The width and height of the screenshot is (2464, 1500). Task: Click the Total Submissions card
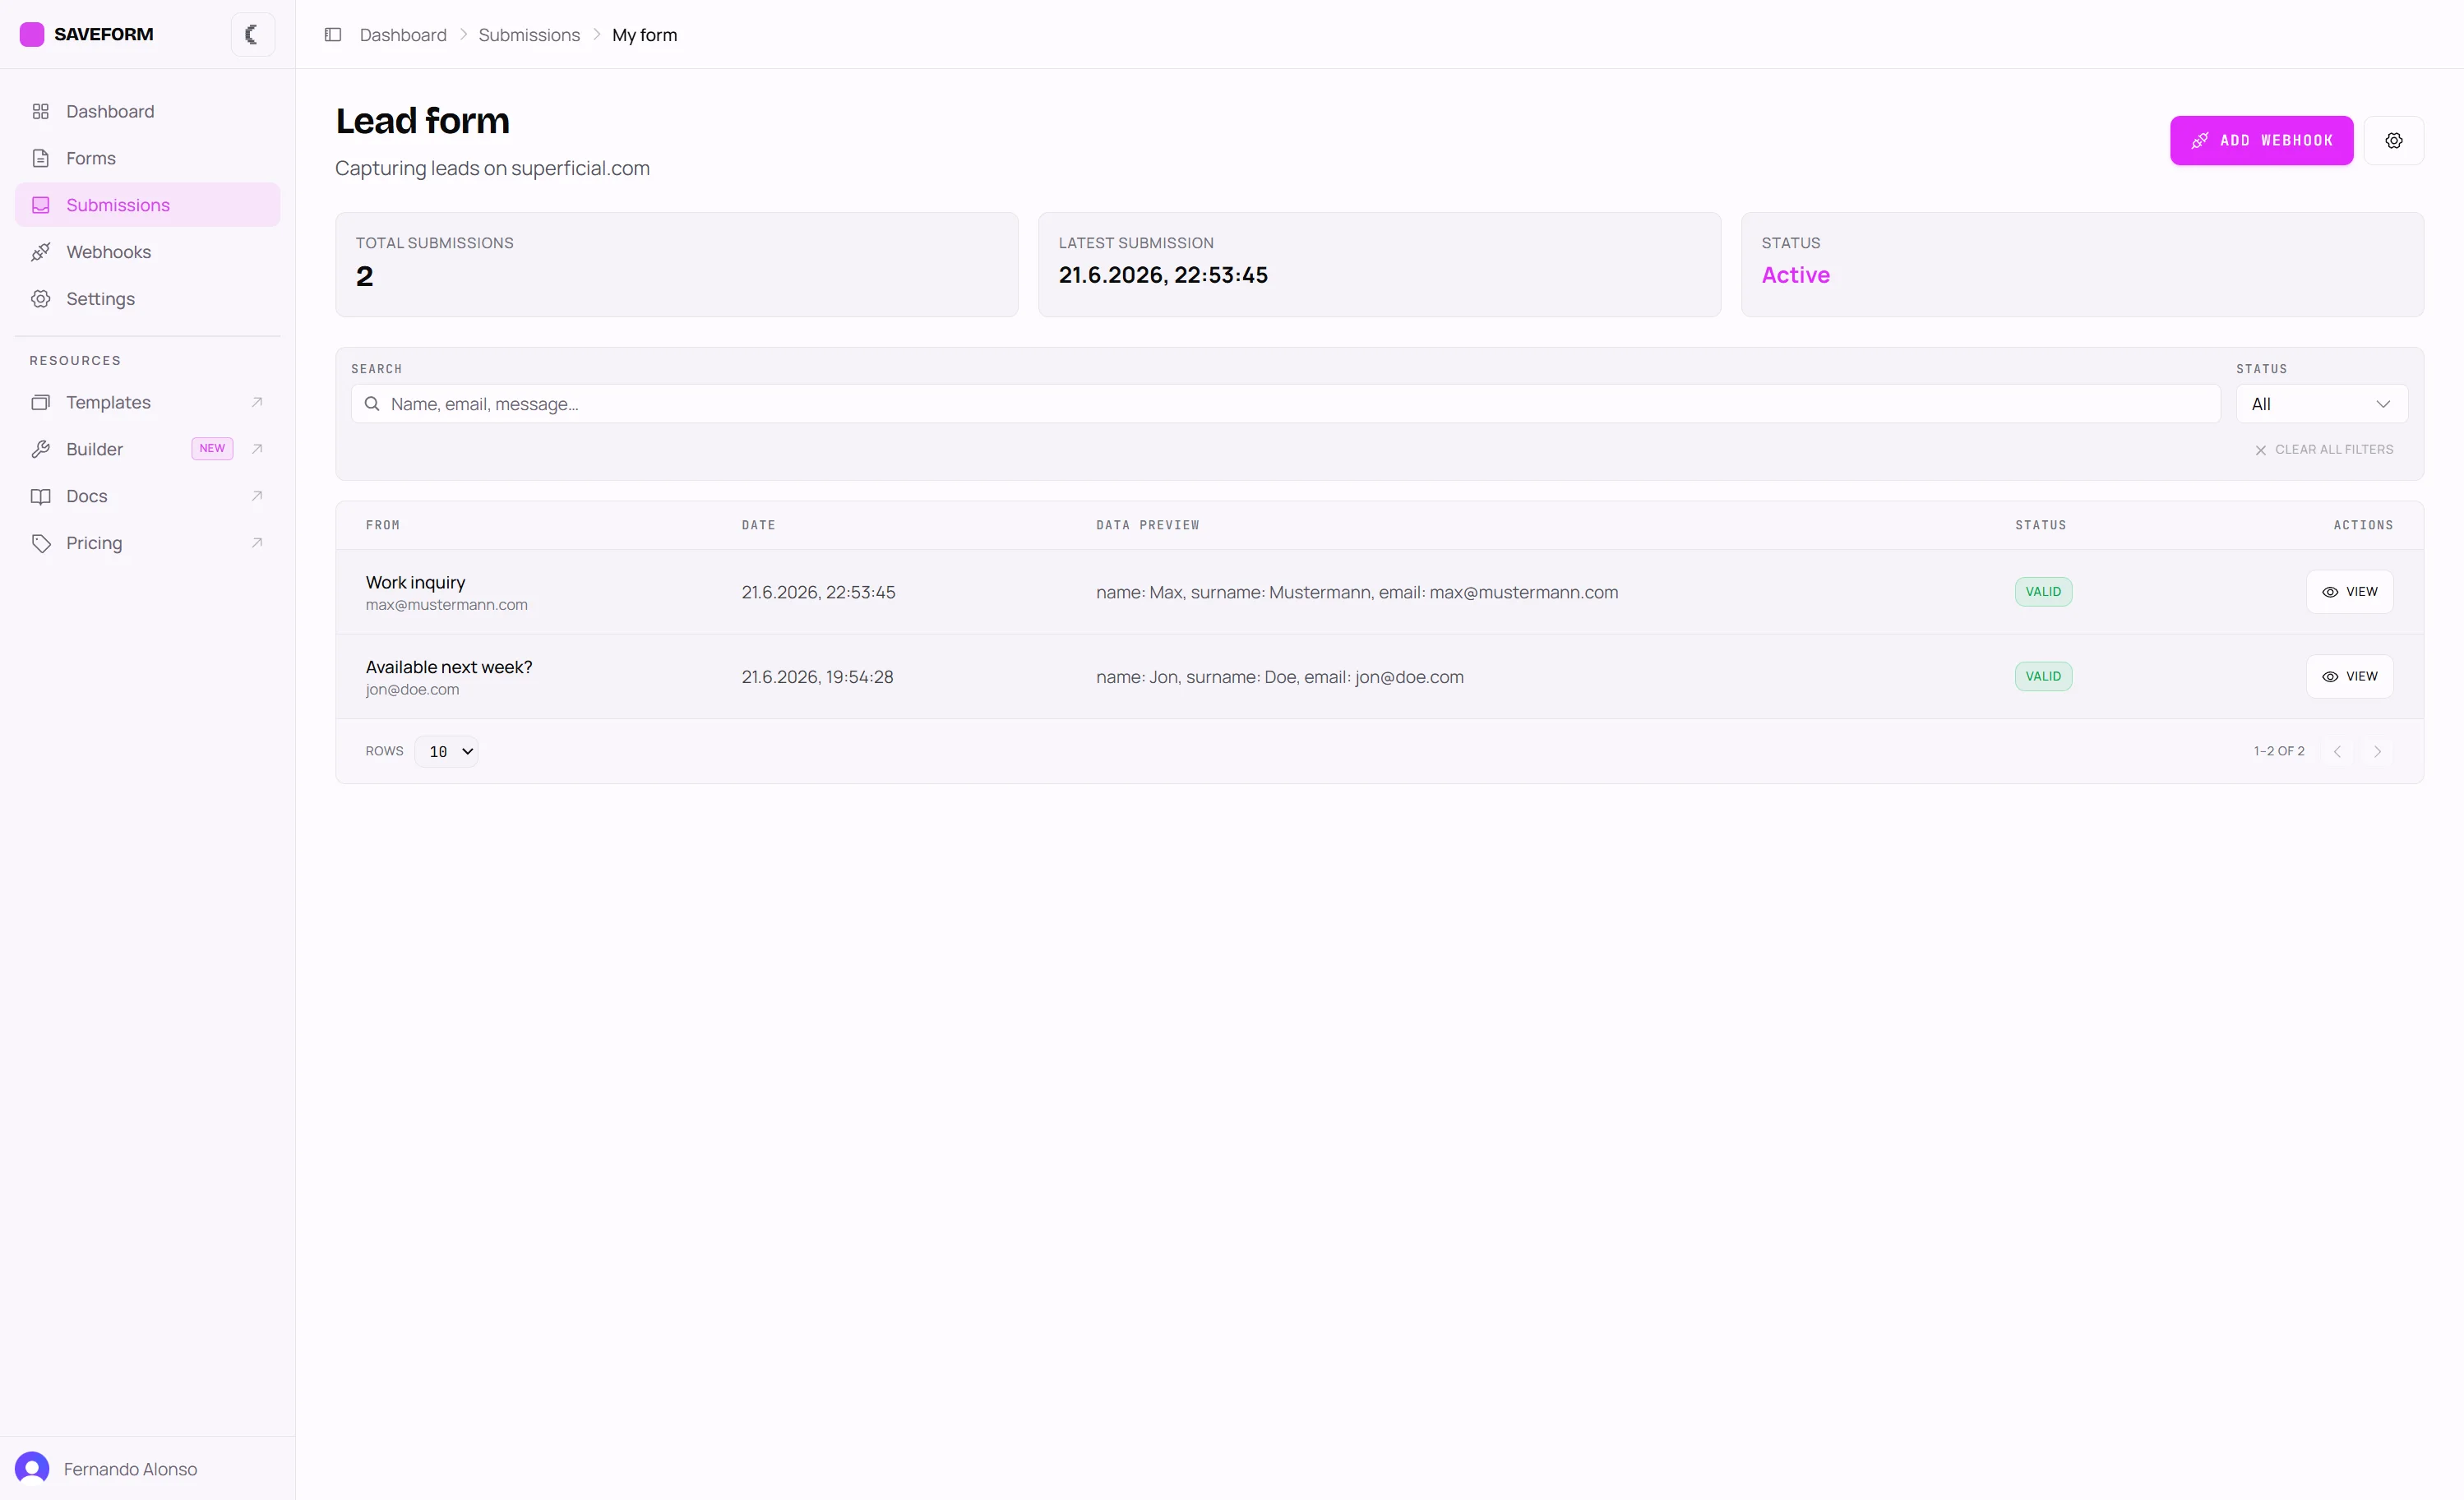(677, 265)
